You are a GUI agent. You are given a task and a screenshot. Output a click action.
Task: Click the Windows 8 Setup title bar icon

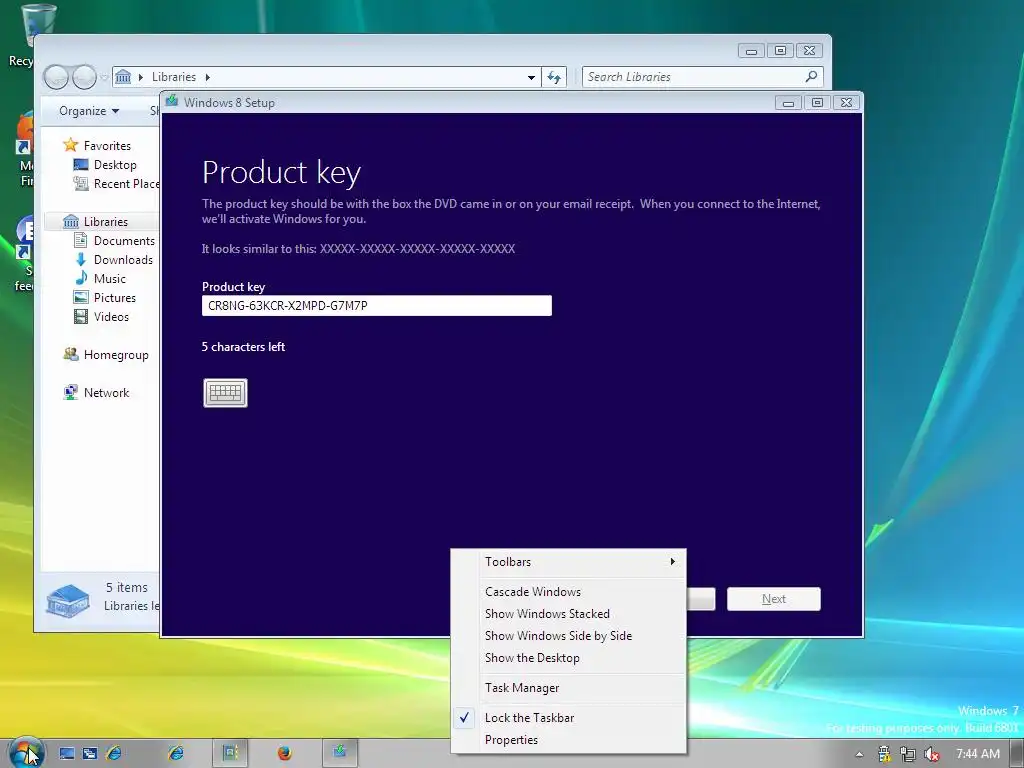[172, 102]
